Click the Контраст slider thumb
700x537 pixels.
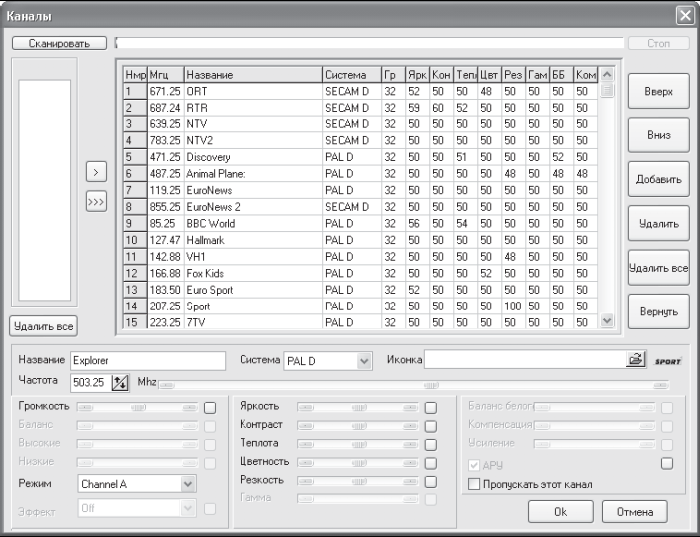(x=359, y=426)
